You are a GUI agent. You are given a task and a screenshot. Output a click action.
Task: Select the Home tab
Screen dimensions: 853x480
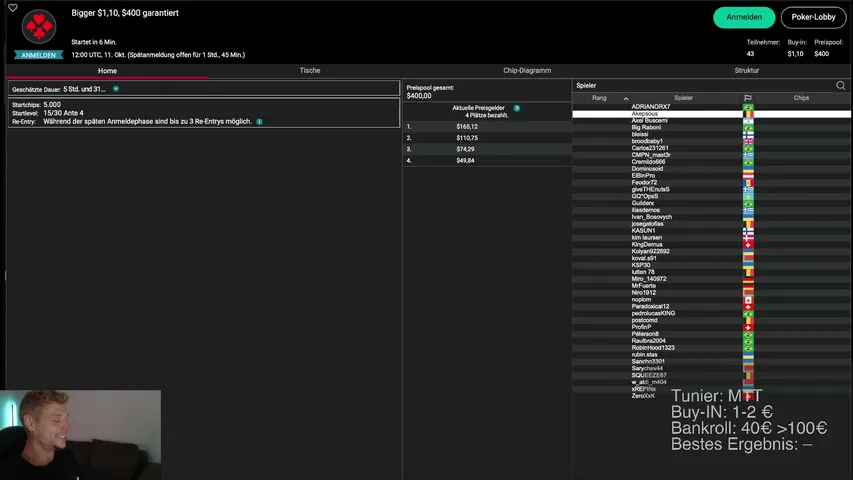click(107, 71)
